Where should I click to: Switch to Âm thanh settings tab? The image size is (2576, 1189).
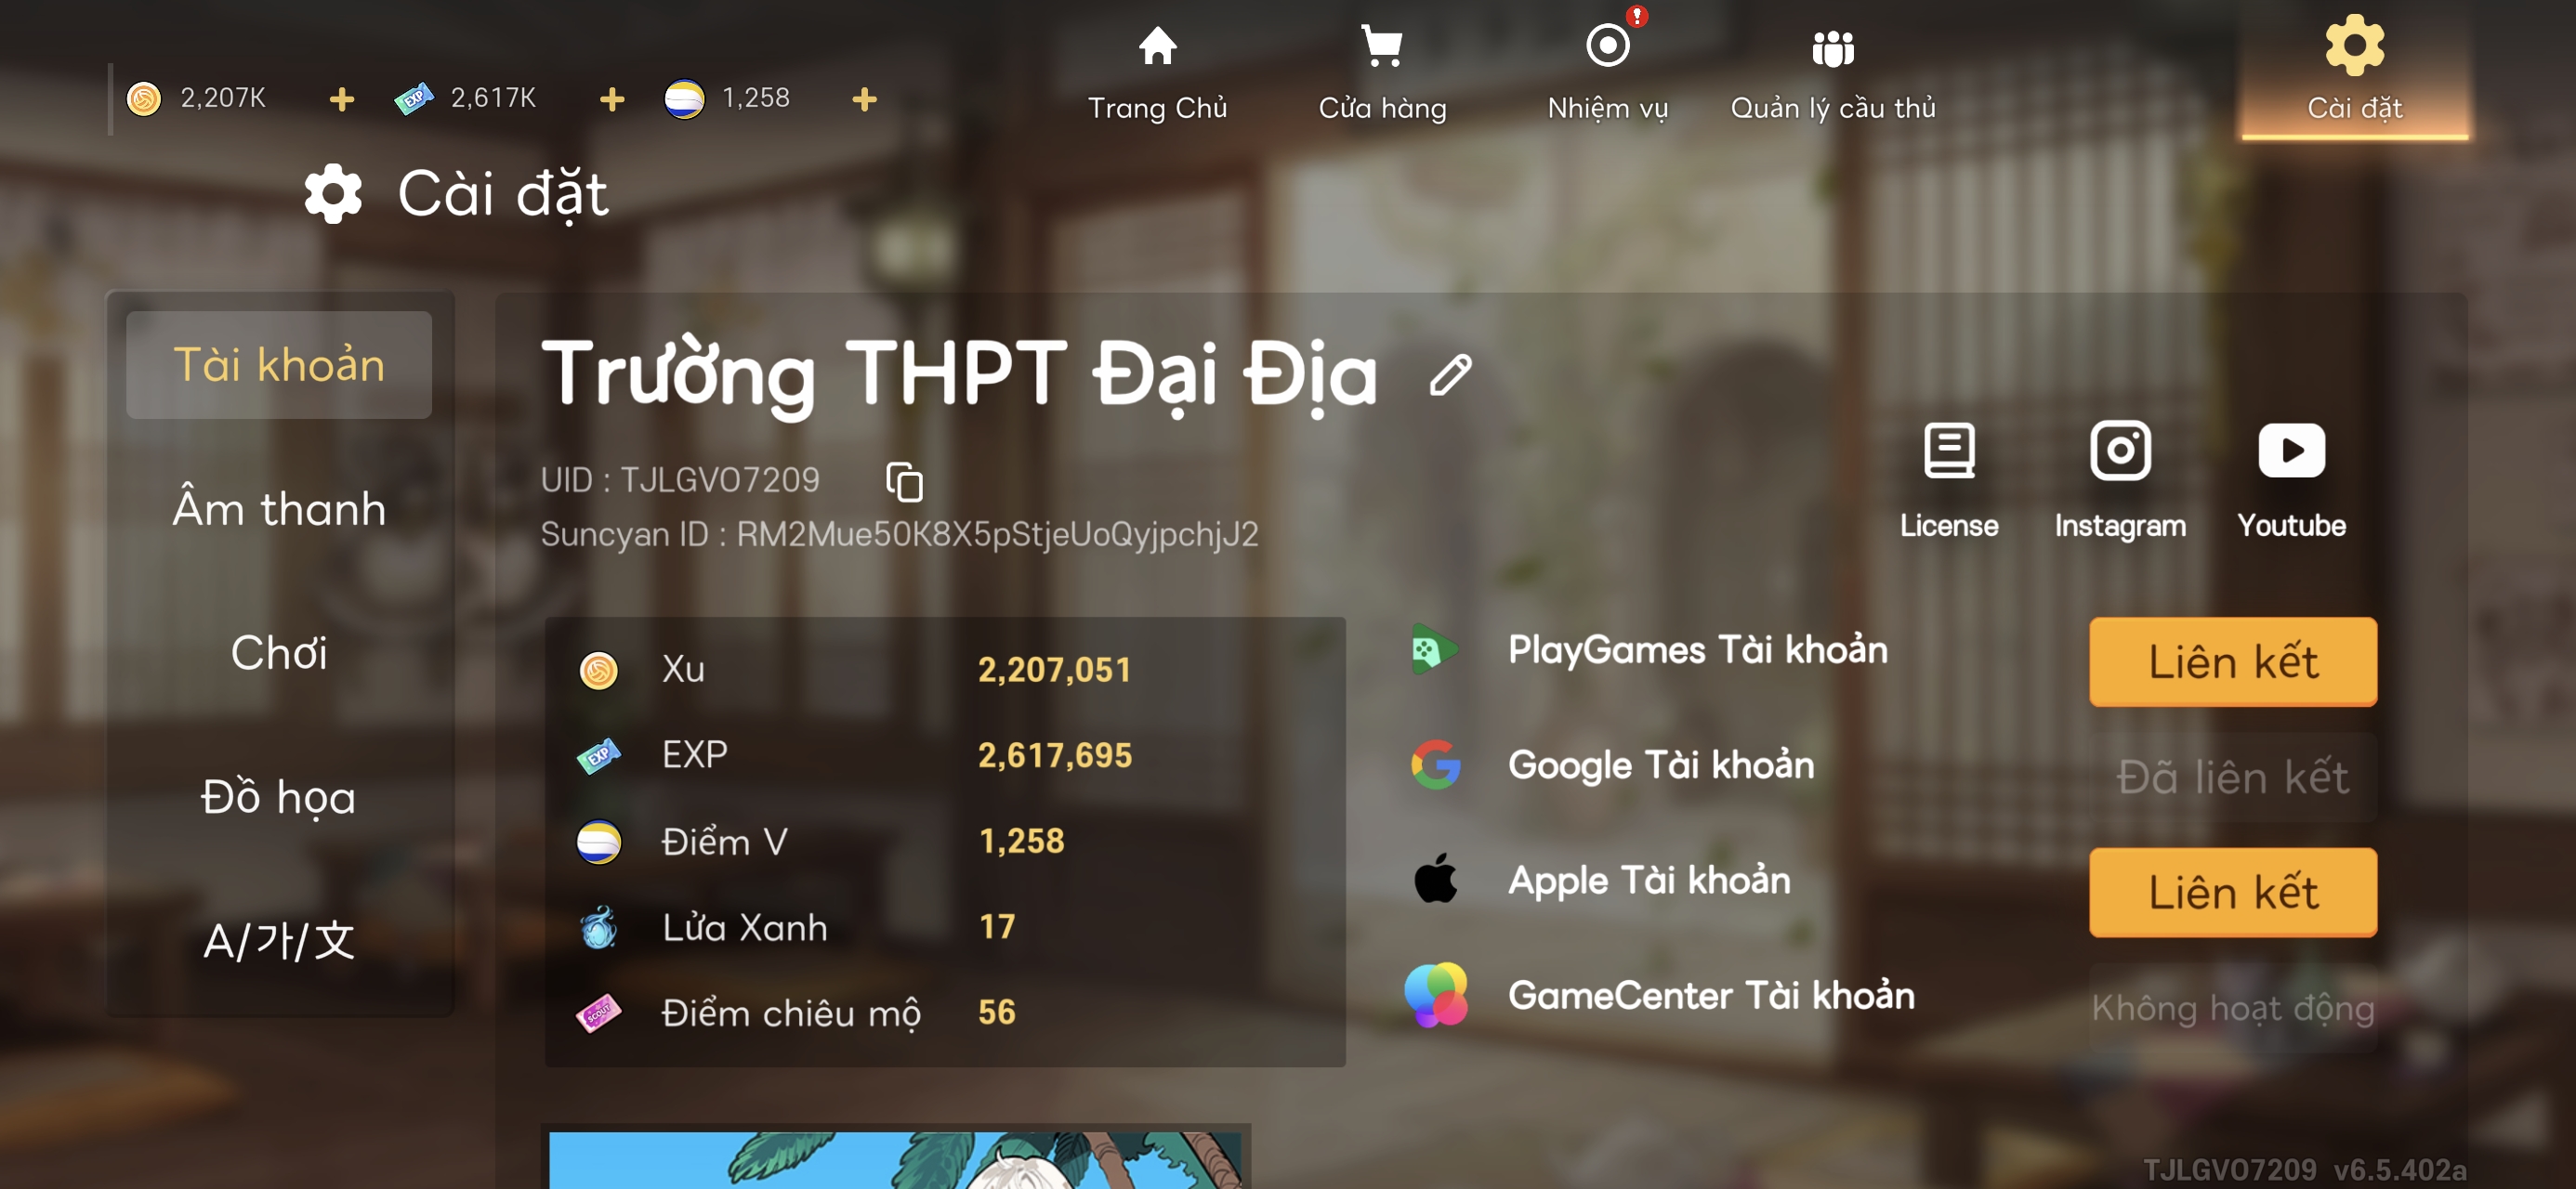point(279,509)
